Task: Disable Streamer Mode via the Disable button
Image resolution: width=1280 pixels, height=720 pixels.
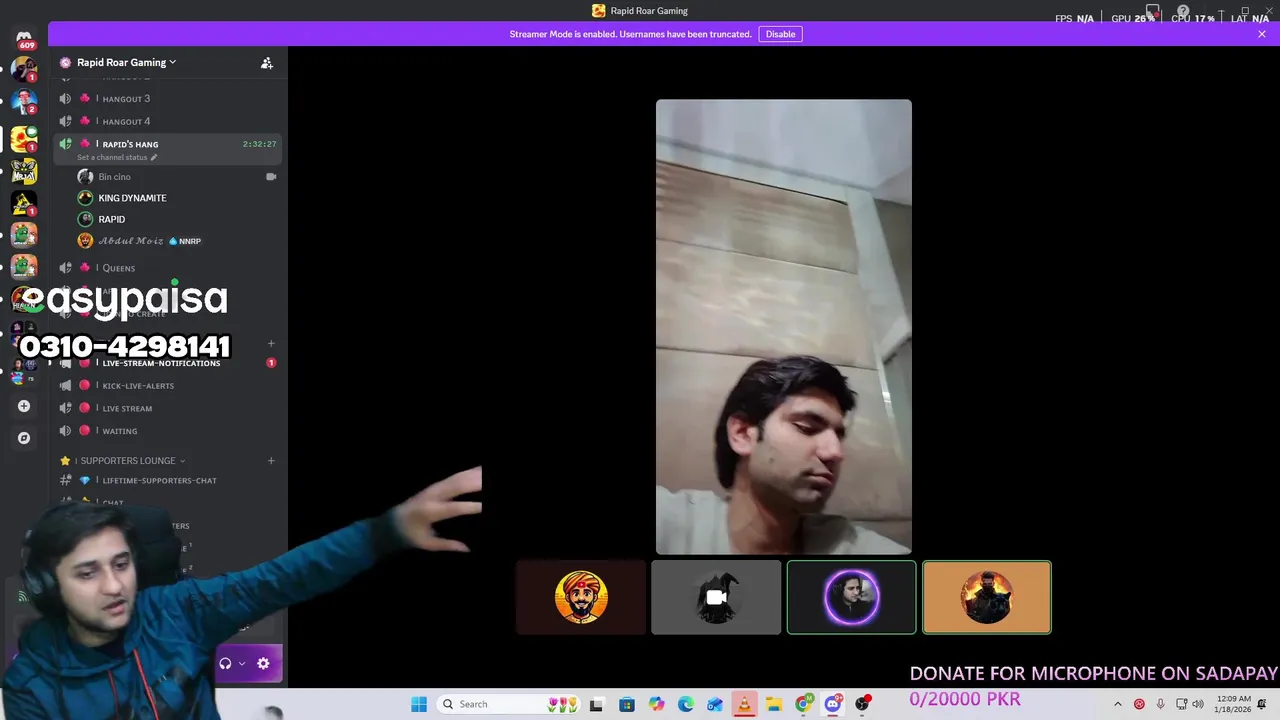Action: (780, 34)
